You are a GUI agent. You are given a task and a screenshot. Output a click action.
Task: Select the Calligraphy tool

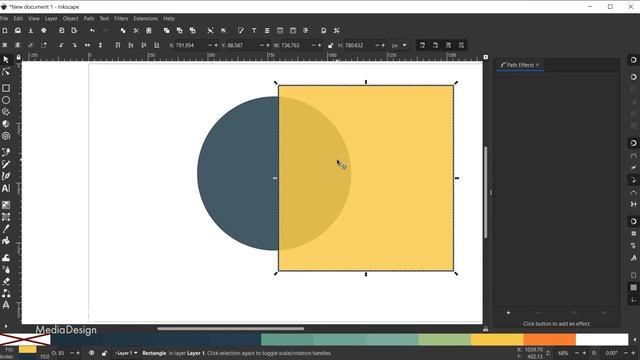click(x=6, y=176)
